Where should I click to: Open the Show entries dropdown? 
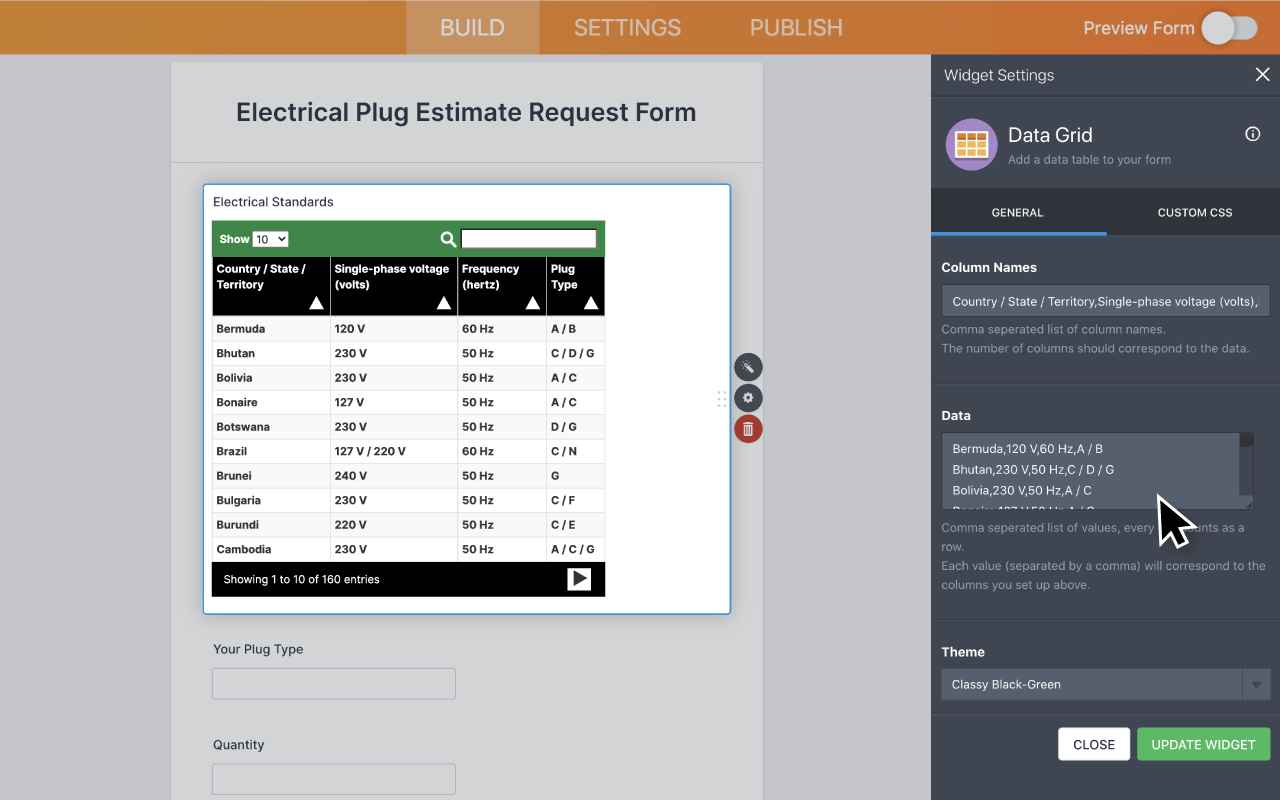coord(270,238)
